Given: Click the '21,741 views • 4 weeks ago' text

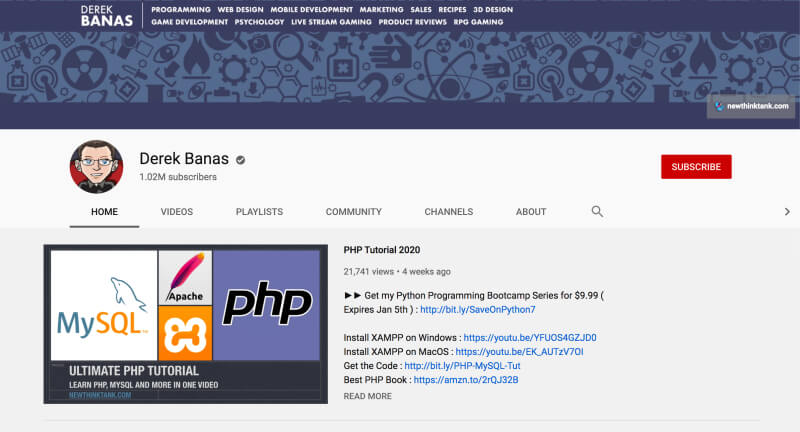Looking at the screenshot, I should (x=397, y=272).
